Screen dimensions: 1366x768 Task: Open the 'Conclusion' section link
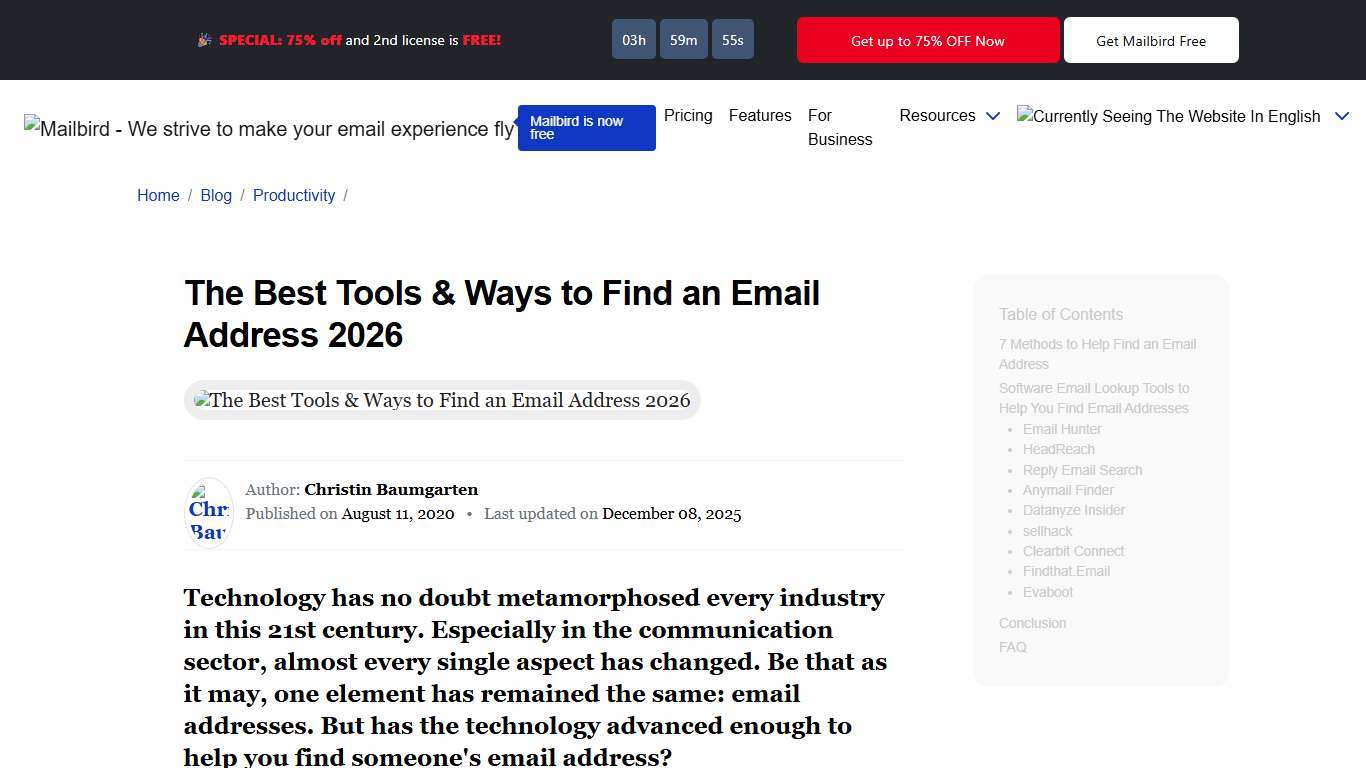1032,623
